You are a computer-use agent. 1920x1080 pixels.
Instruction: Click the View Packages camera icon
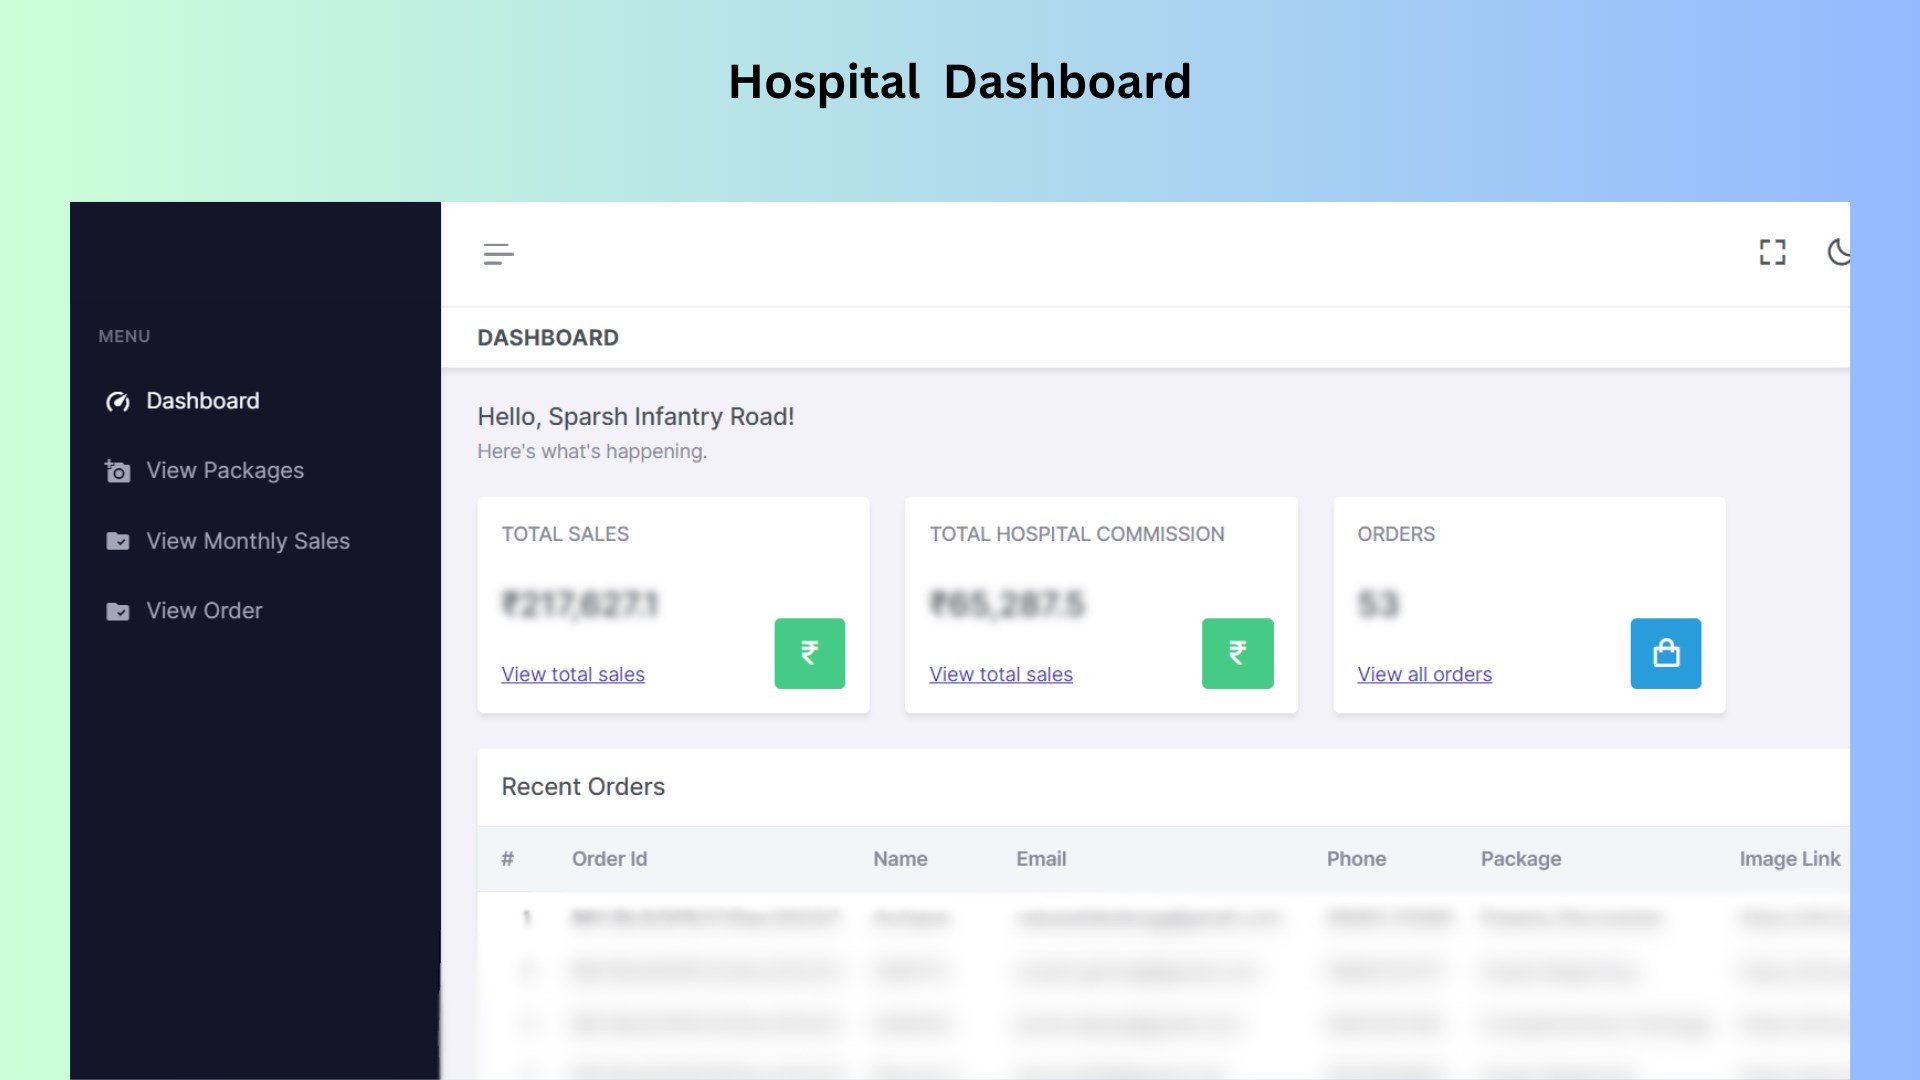tap(117, 471)
